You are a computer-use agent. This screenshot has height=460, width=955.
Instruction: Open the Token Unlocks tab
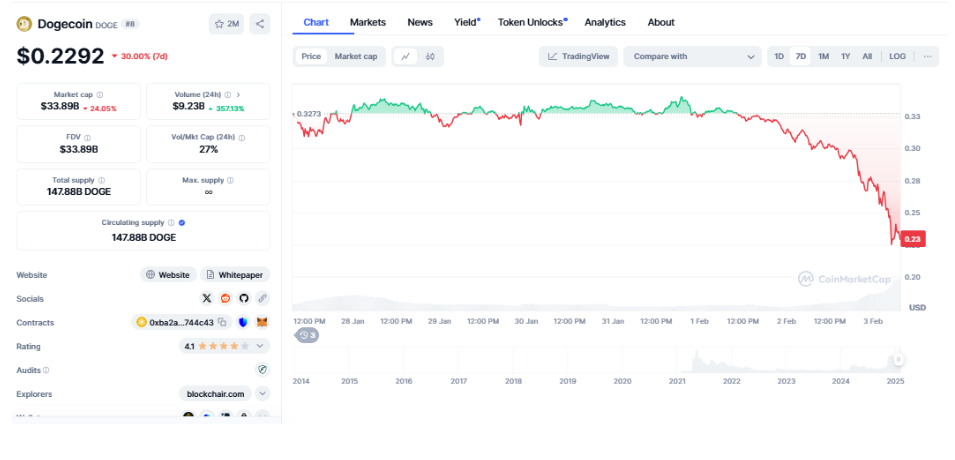[532, 23]
